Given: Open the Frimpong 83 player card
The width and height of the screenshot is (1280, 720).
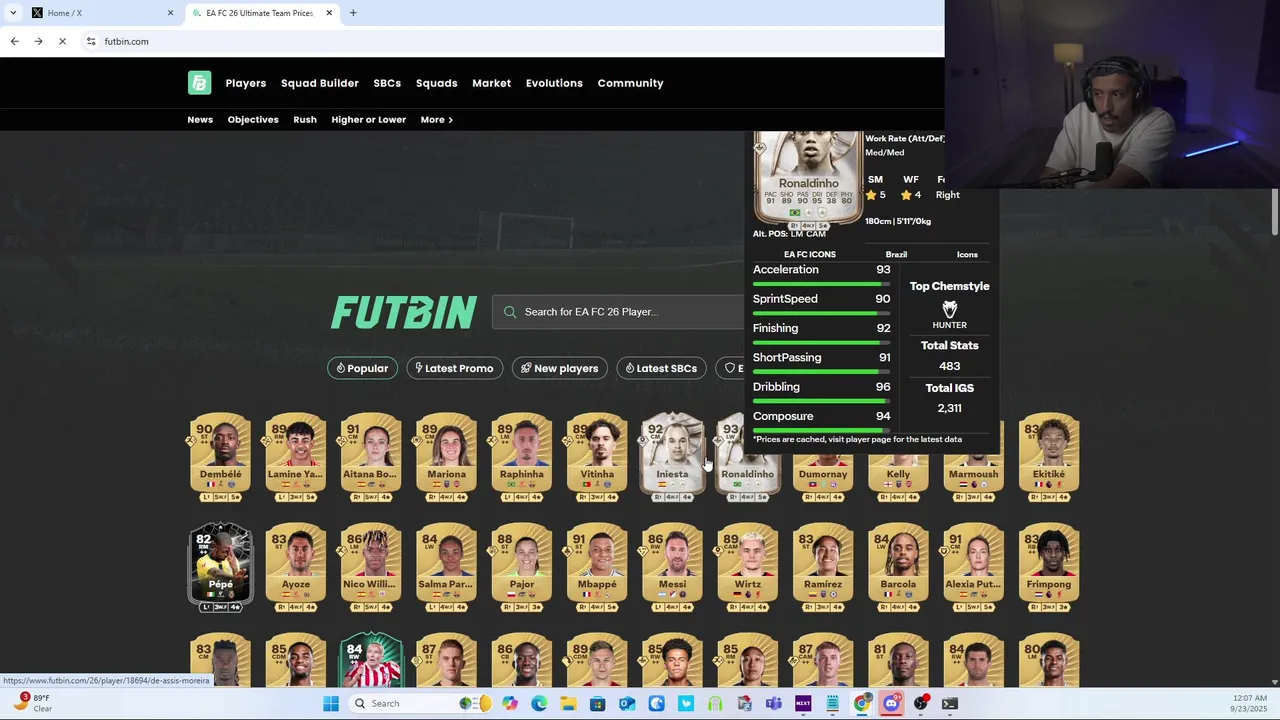Looking at the screenshot, I should [1049, 567].
